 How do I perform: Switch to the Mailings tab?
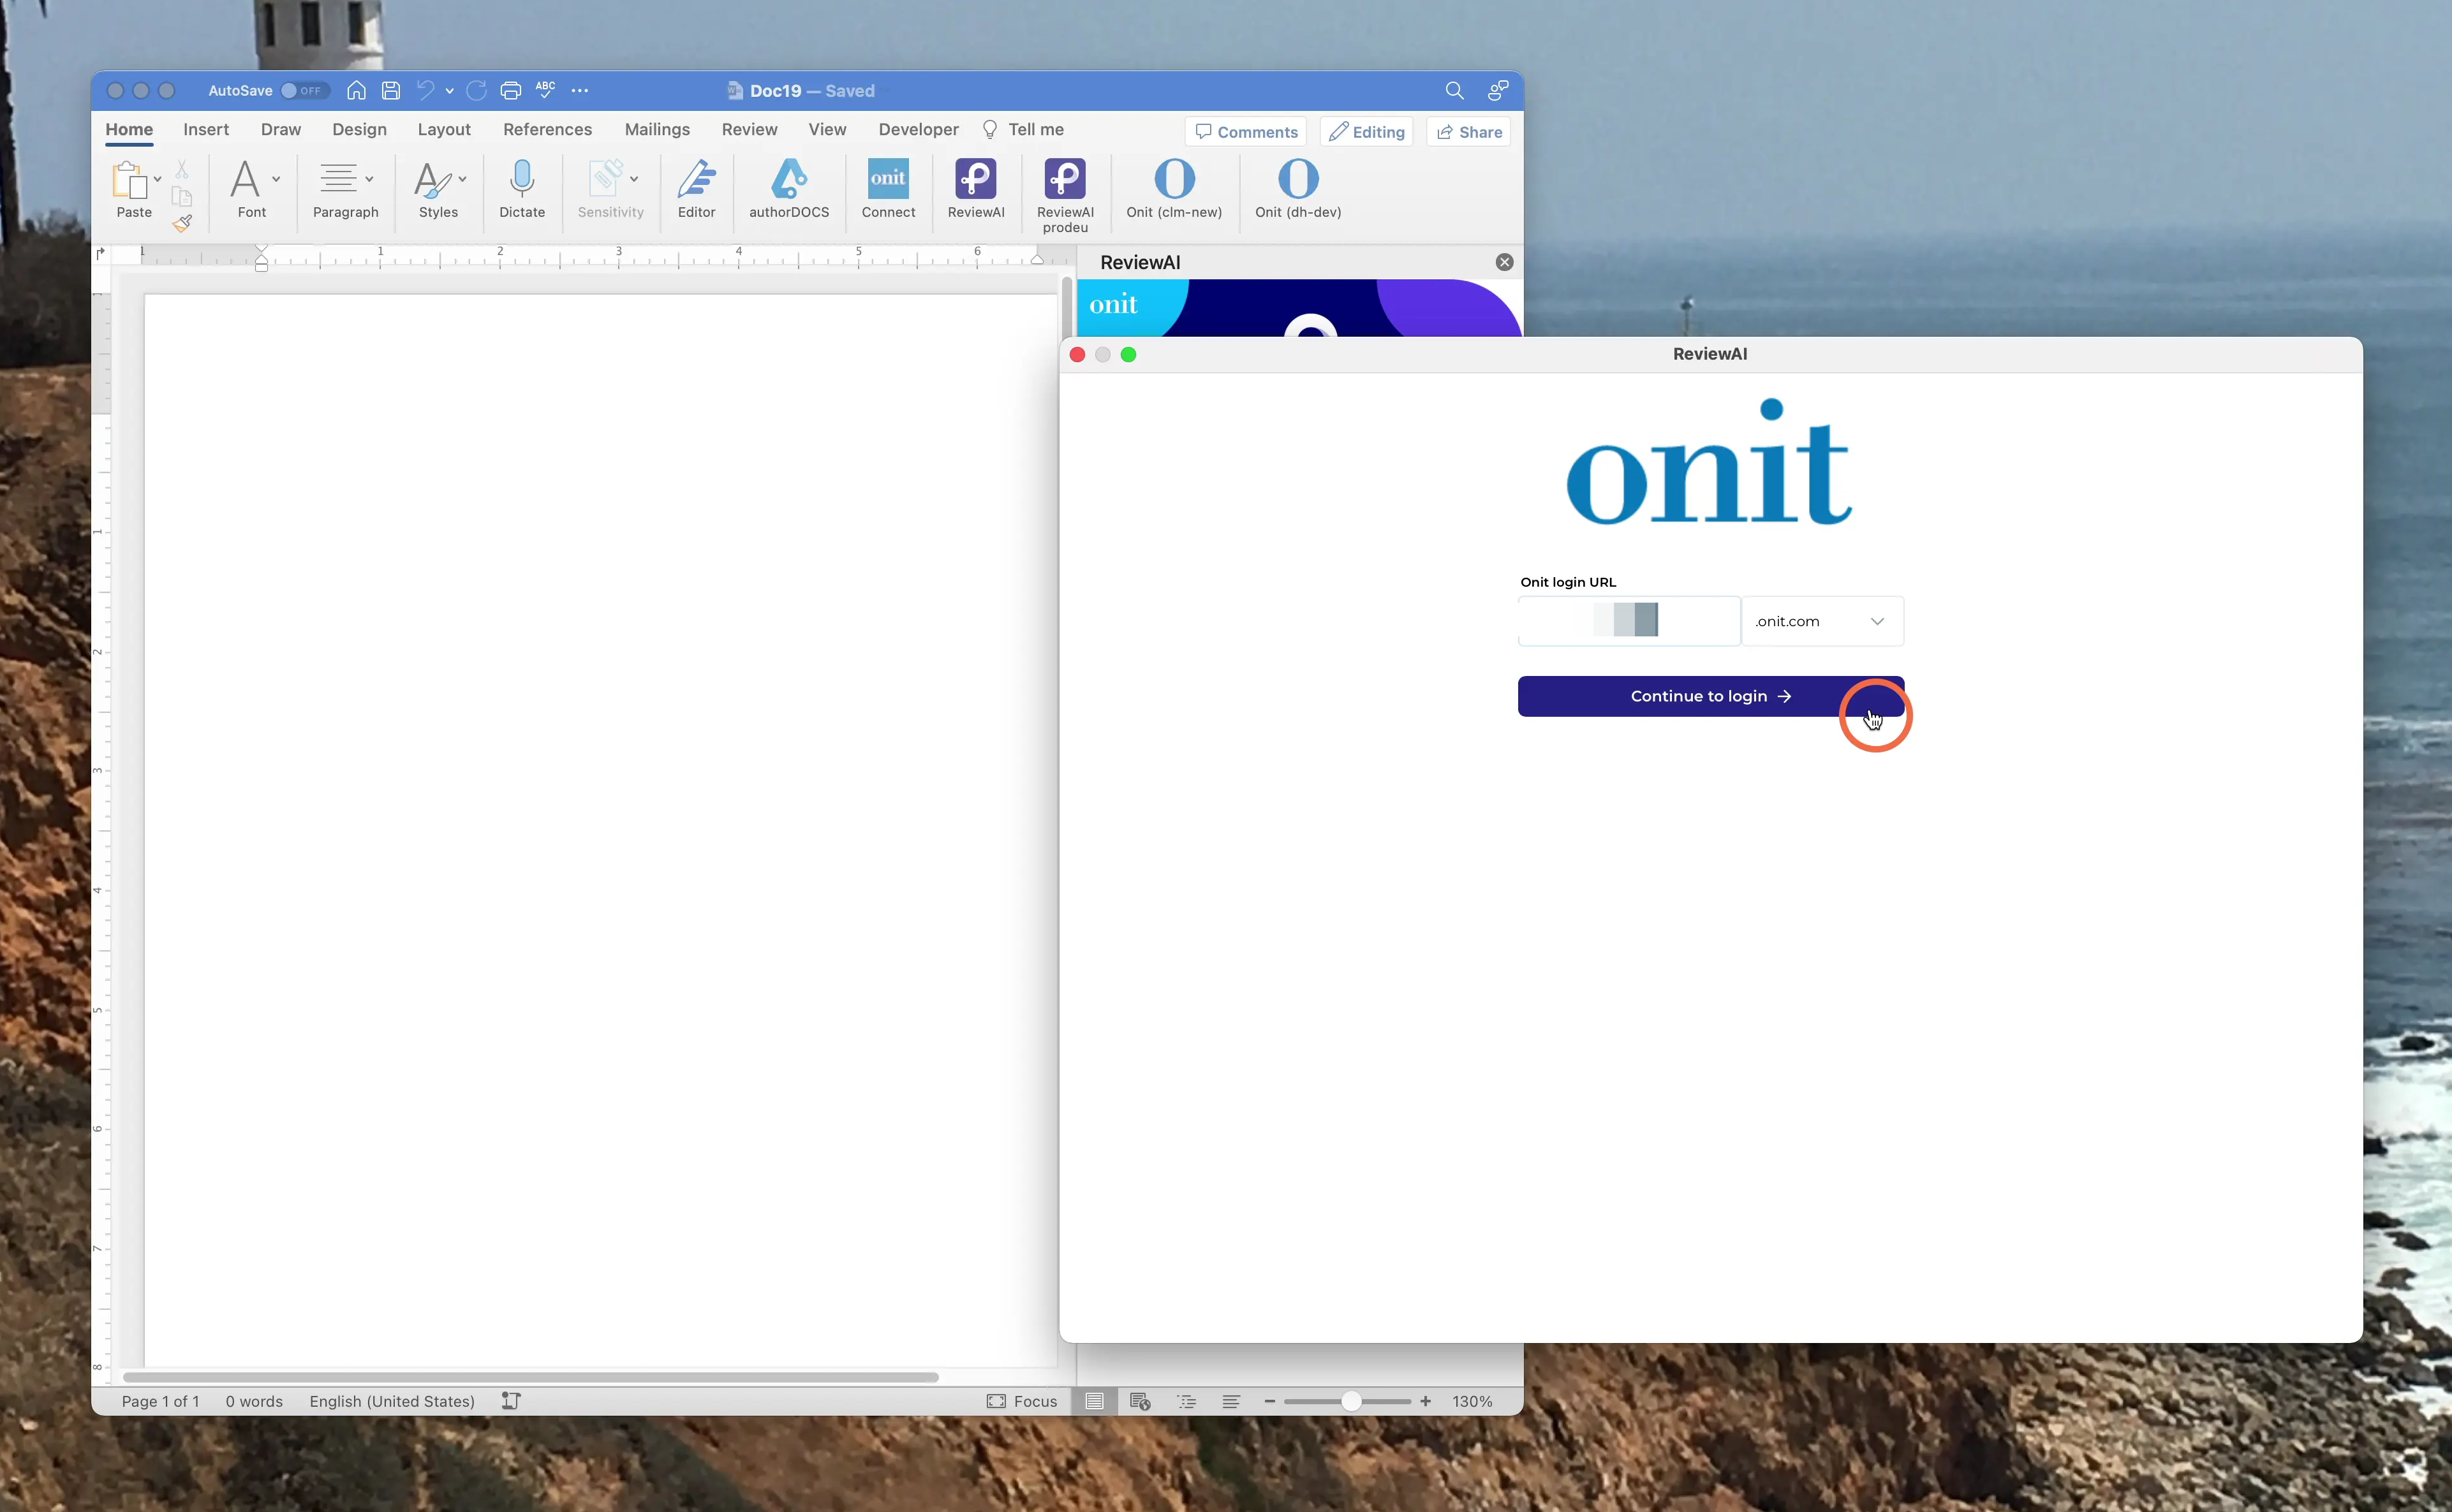coord(657,130)
